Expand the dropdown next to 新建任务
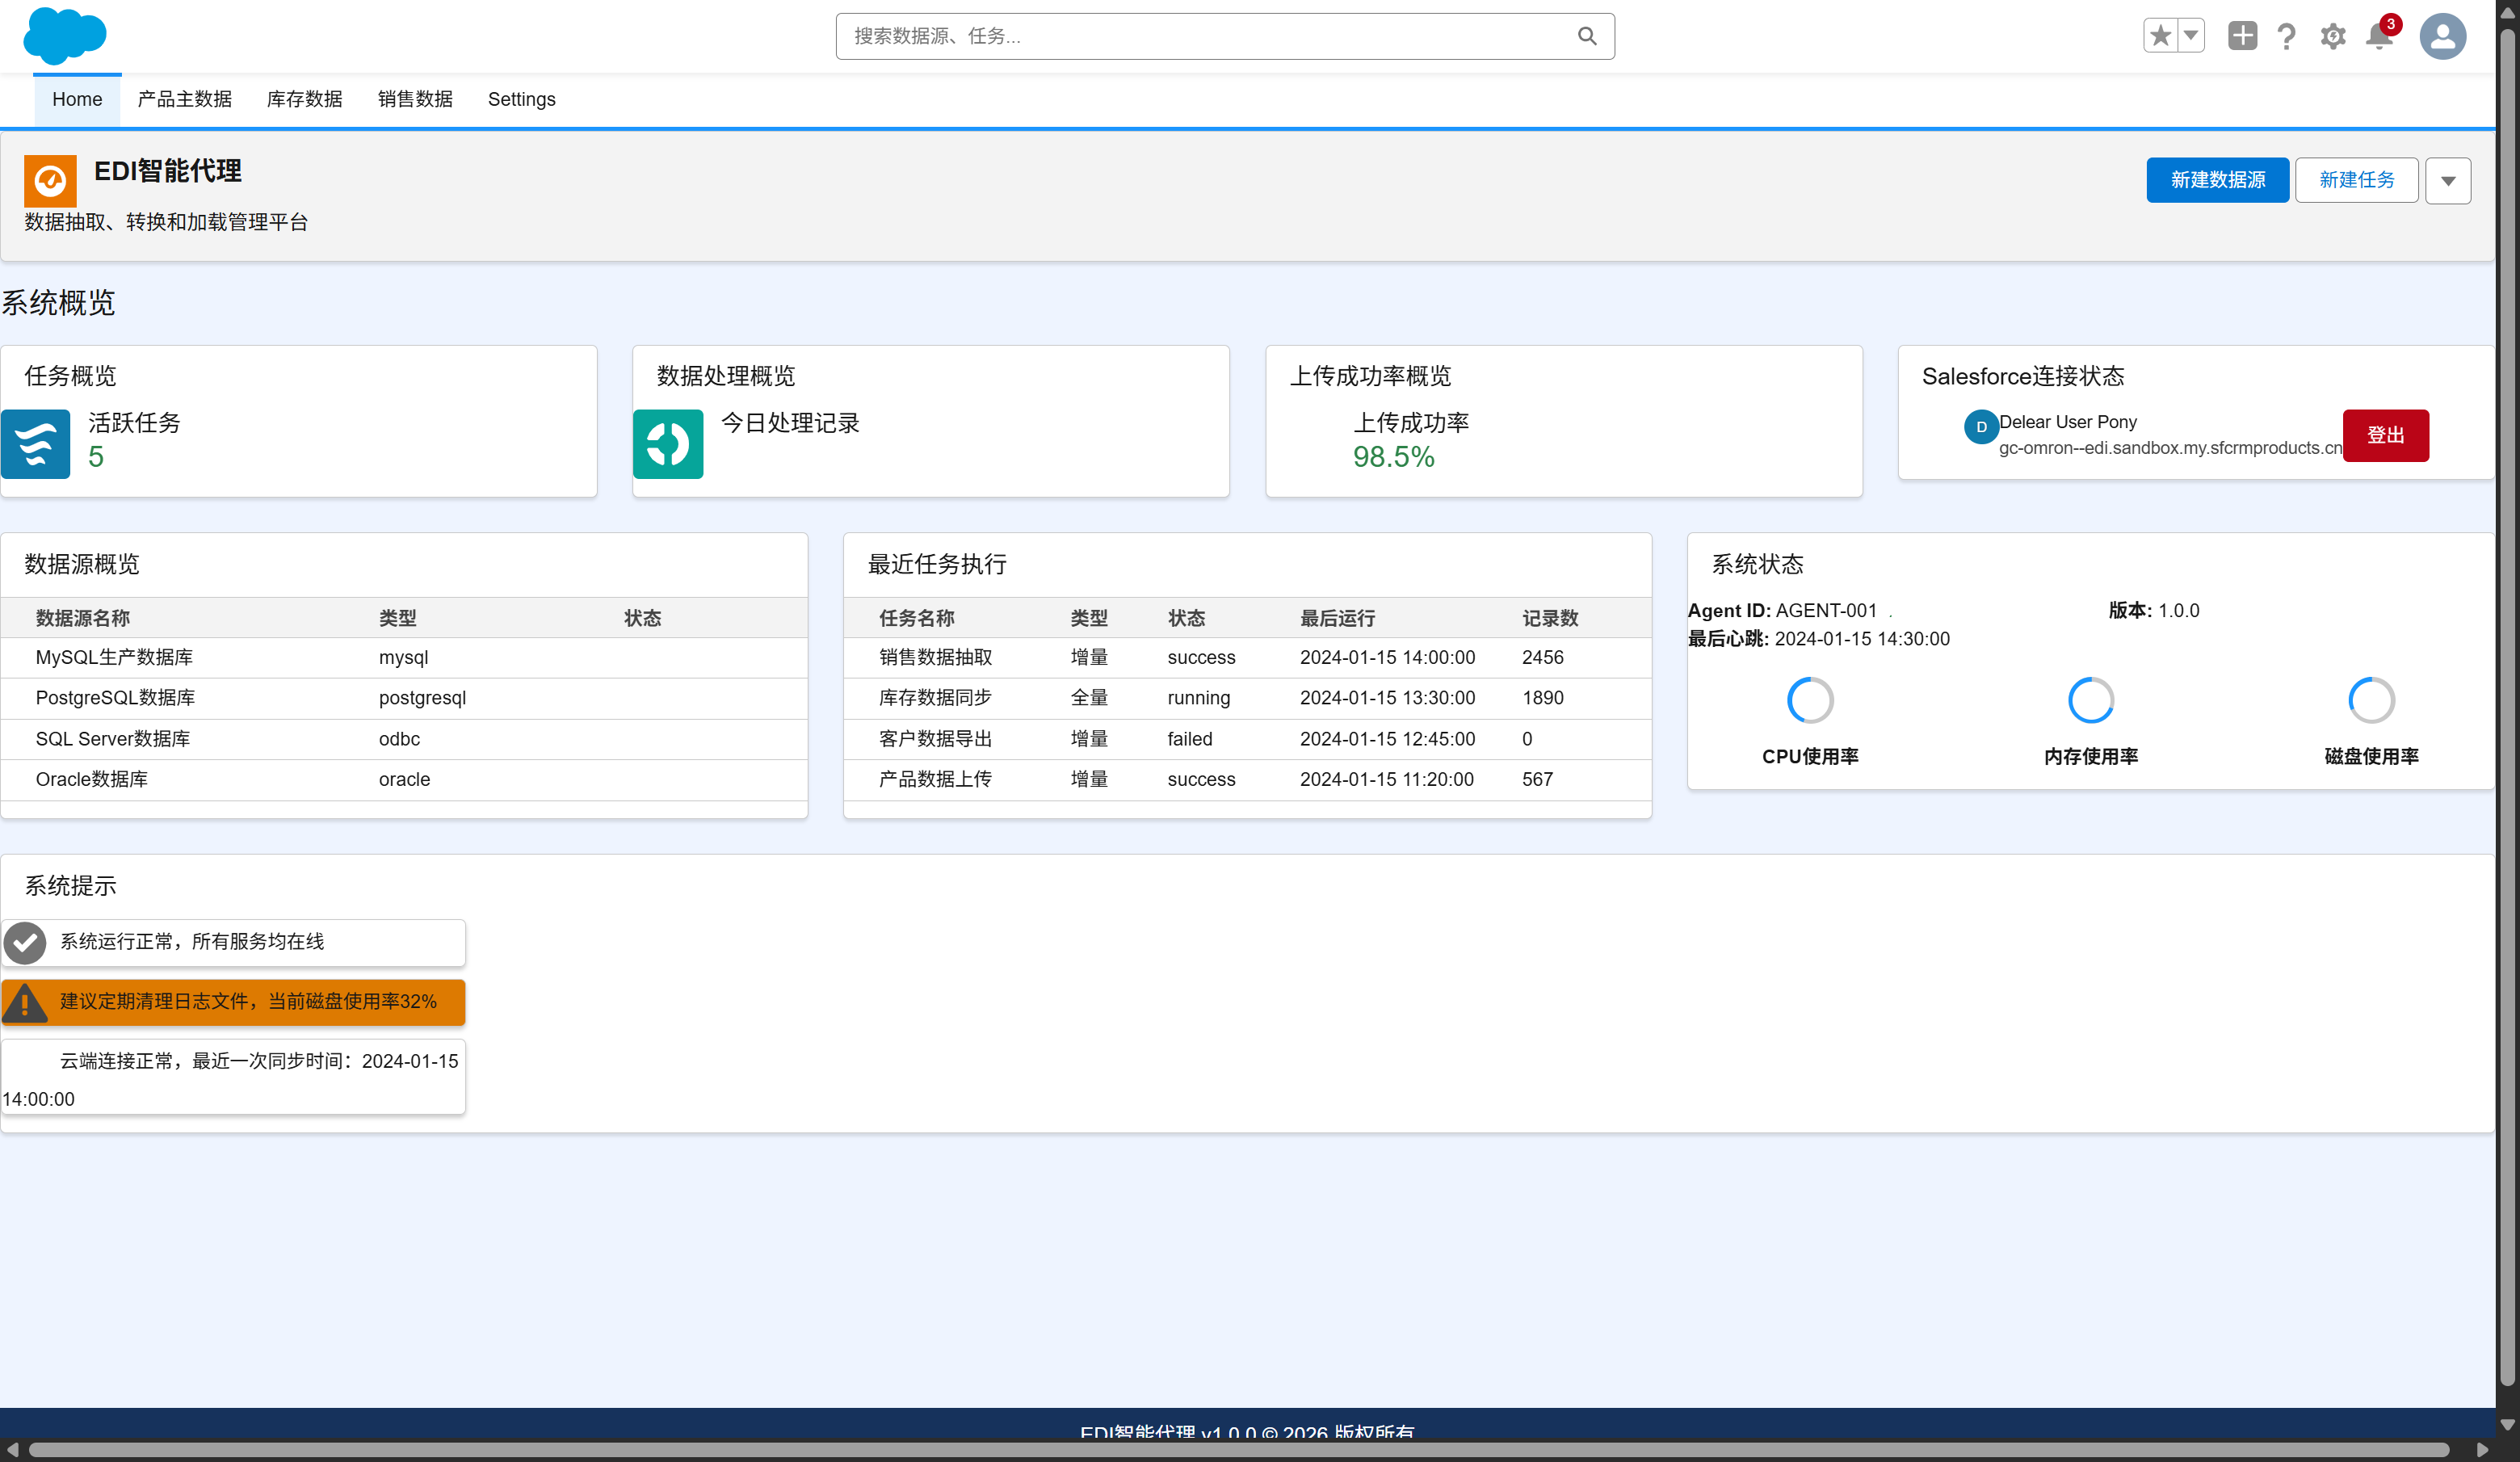 click(2448, 181)
